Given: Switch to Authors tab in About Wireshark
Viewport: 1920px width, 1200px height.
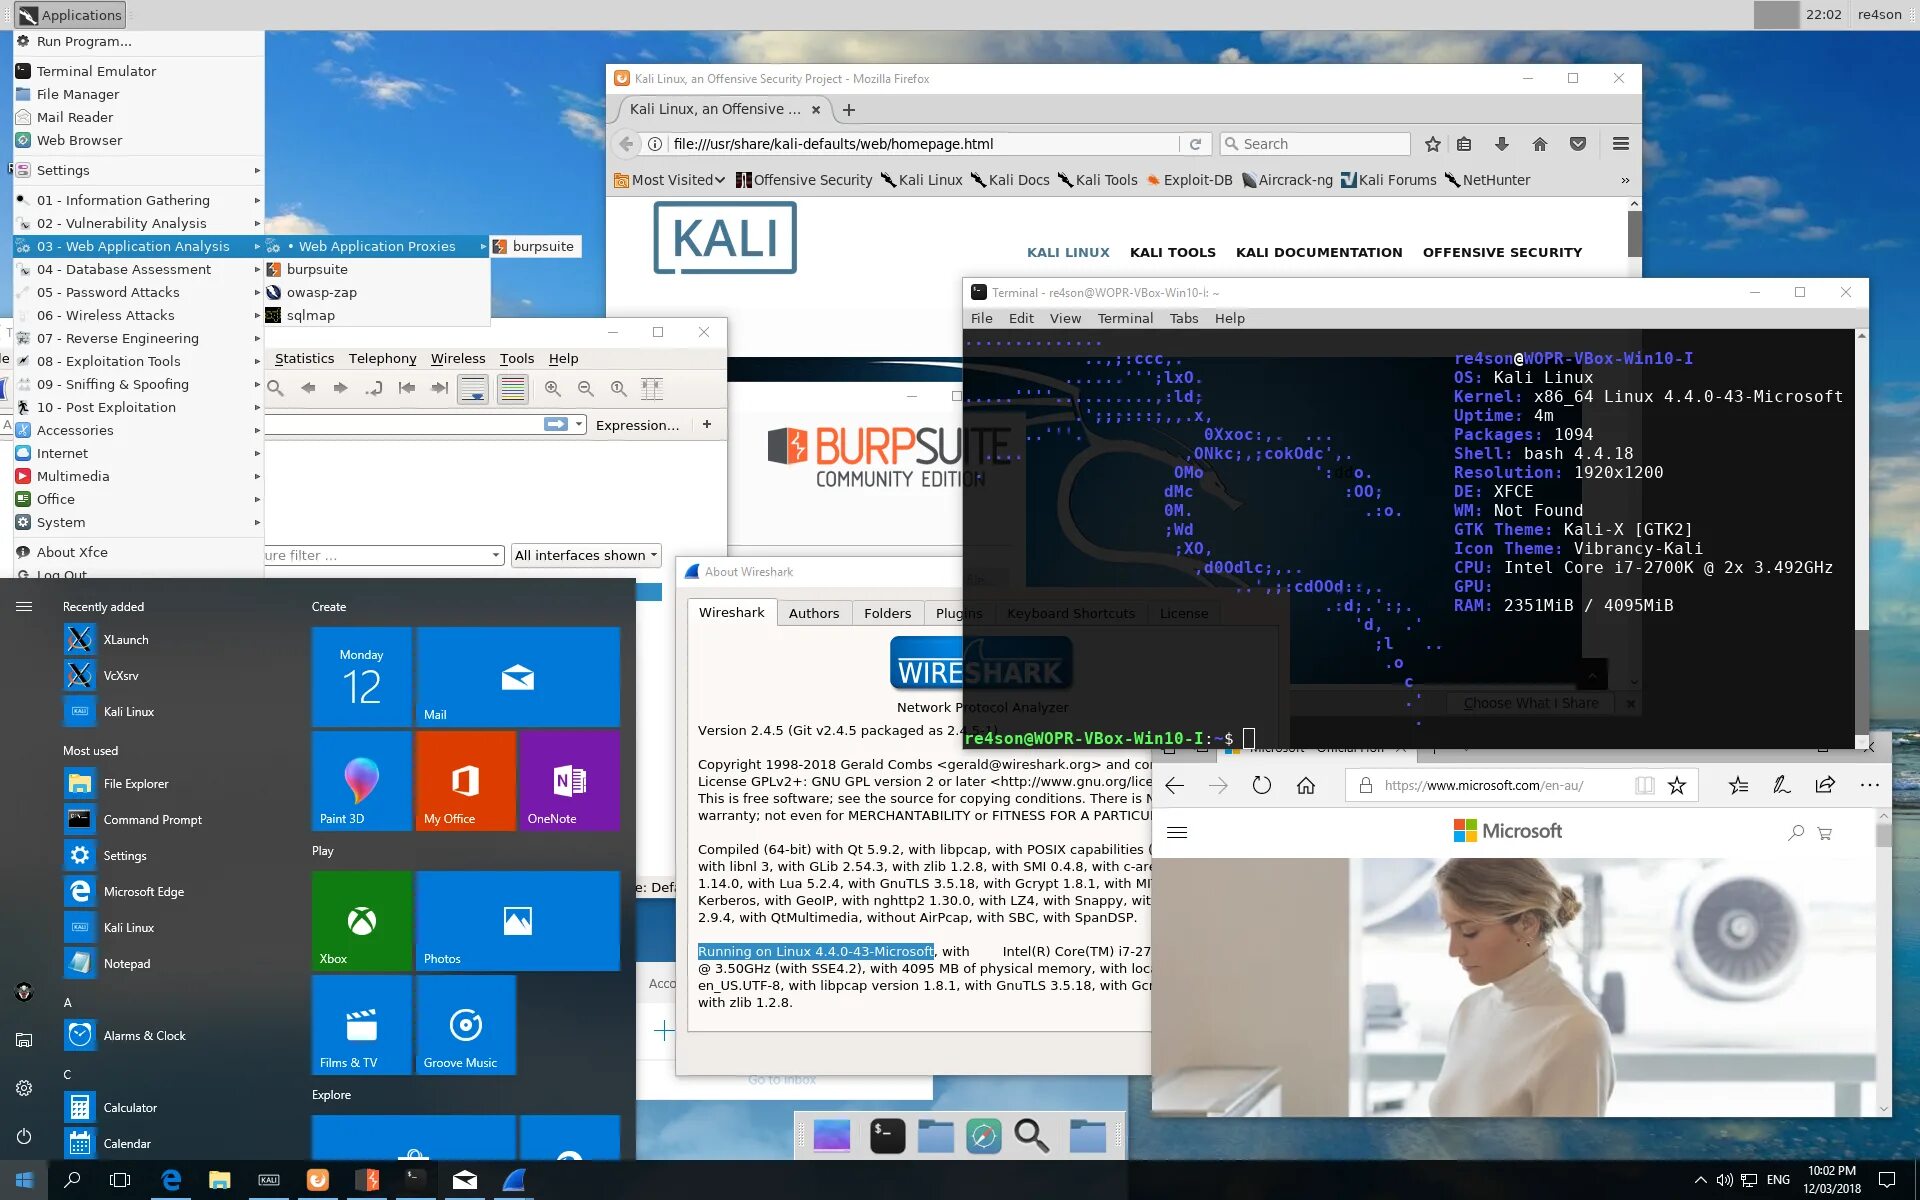Looking at the screenshot, I should [813, 613].
